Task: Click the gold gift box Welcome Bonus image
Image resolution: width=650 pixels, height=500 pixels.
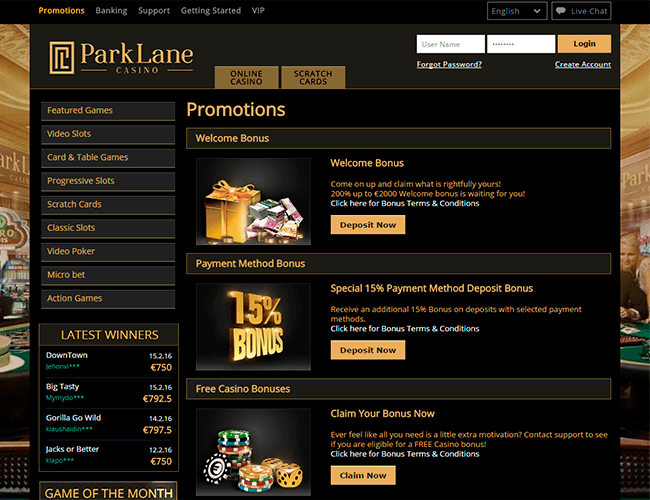Action: coord(253,201)
